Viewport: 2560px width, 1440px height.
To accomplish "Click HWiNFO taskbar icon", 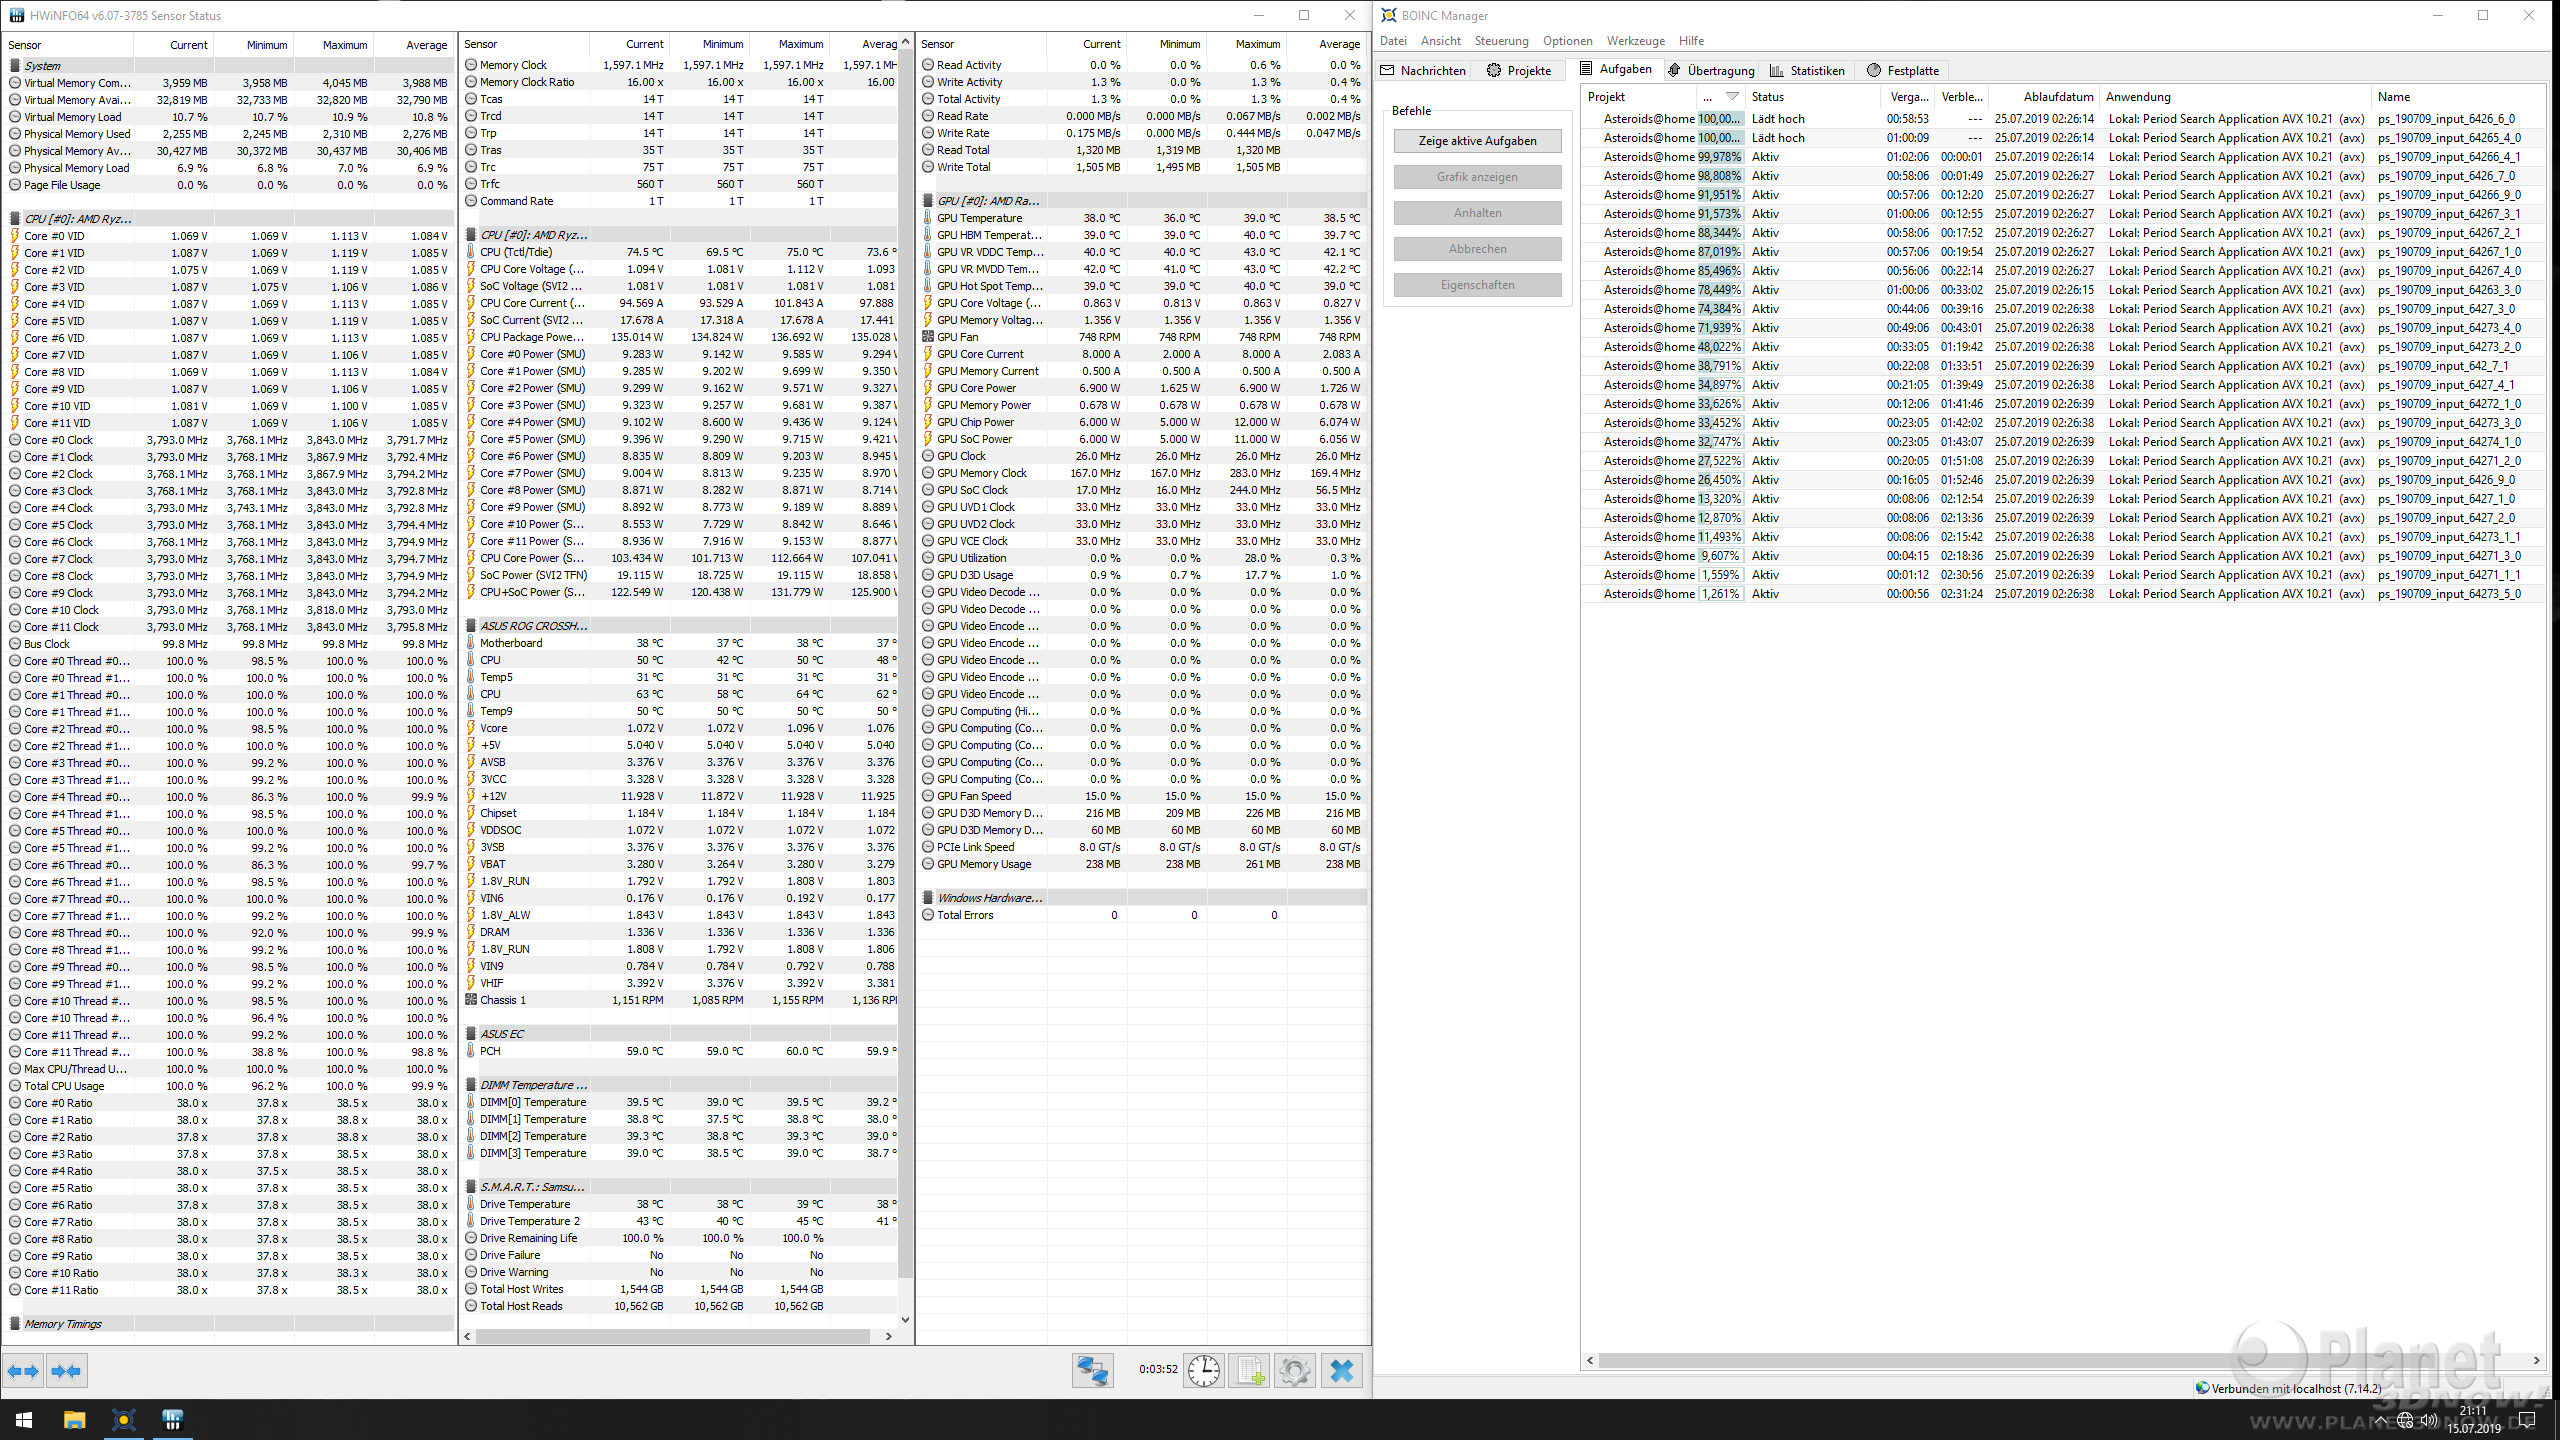I will [172, 1420].
